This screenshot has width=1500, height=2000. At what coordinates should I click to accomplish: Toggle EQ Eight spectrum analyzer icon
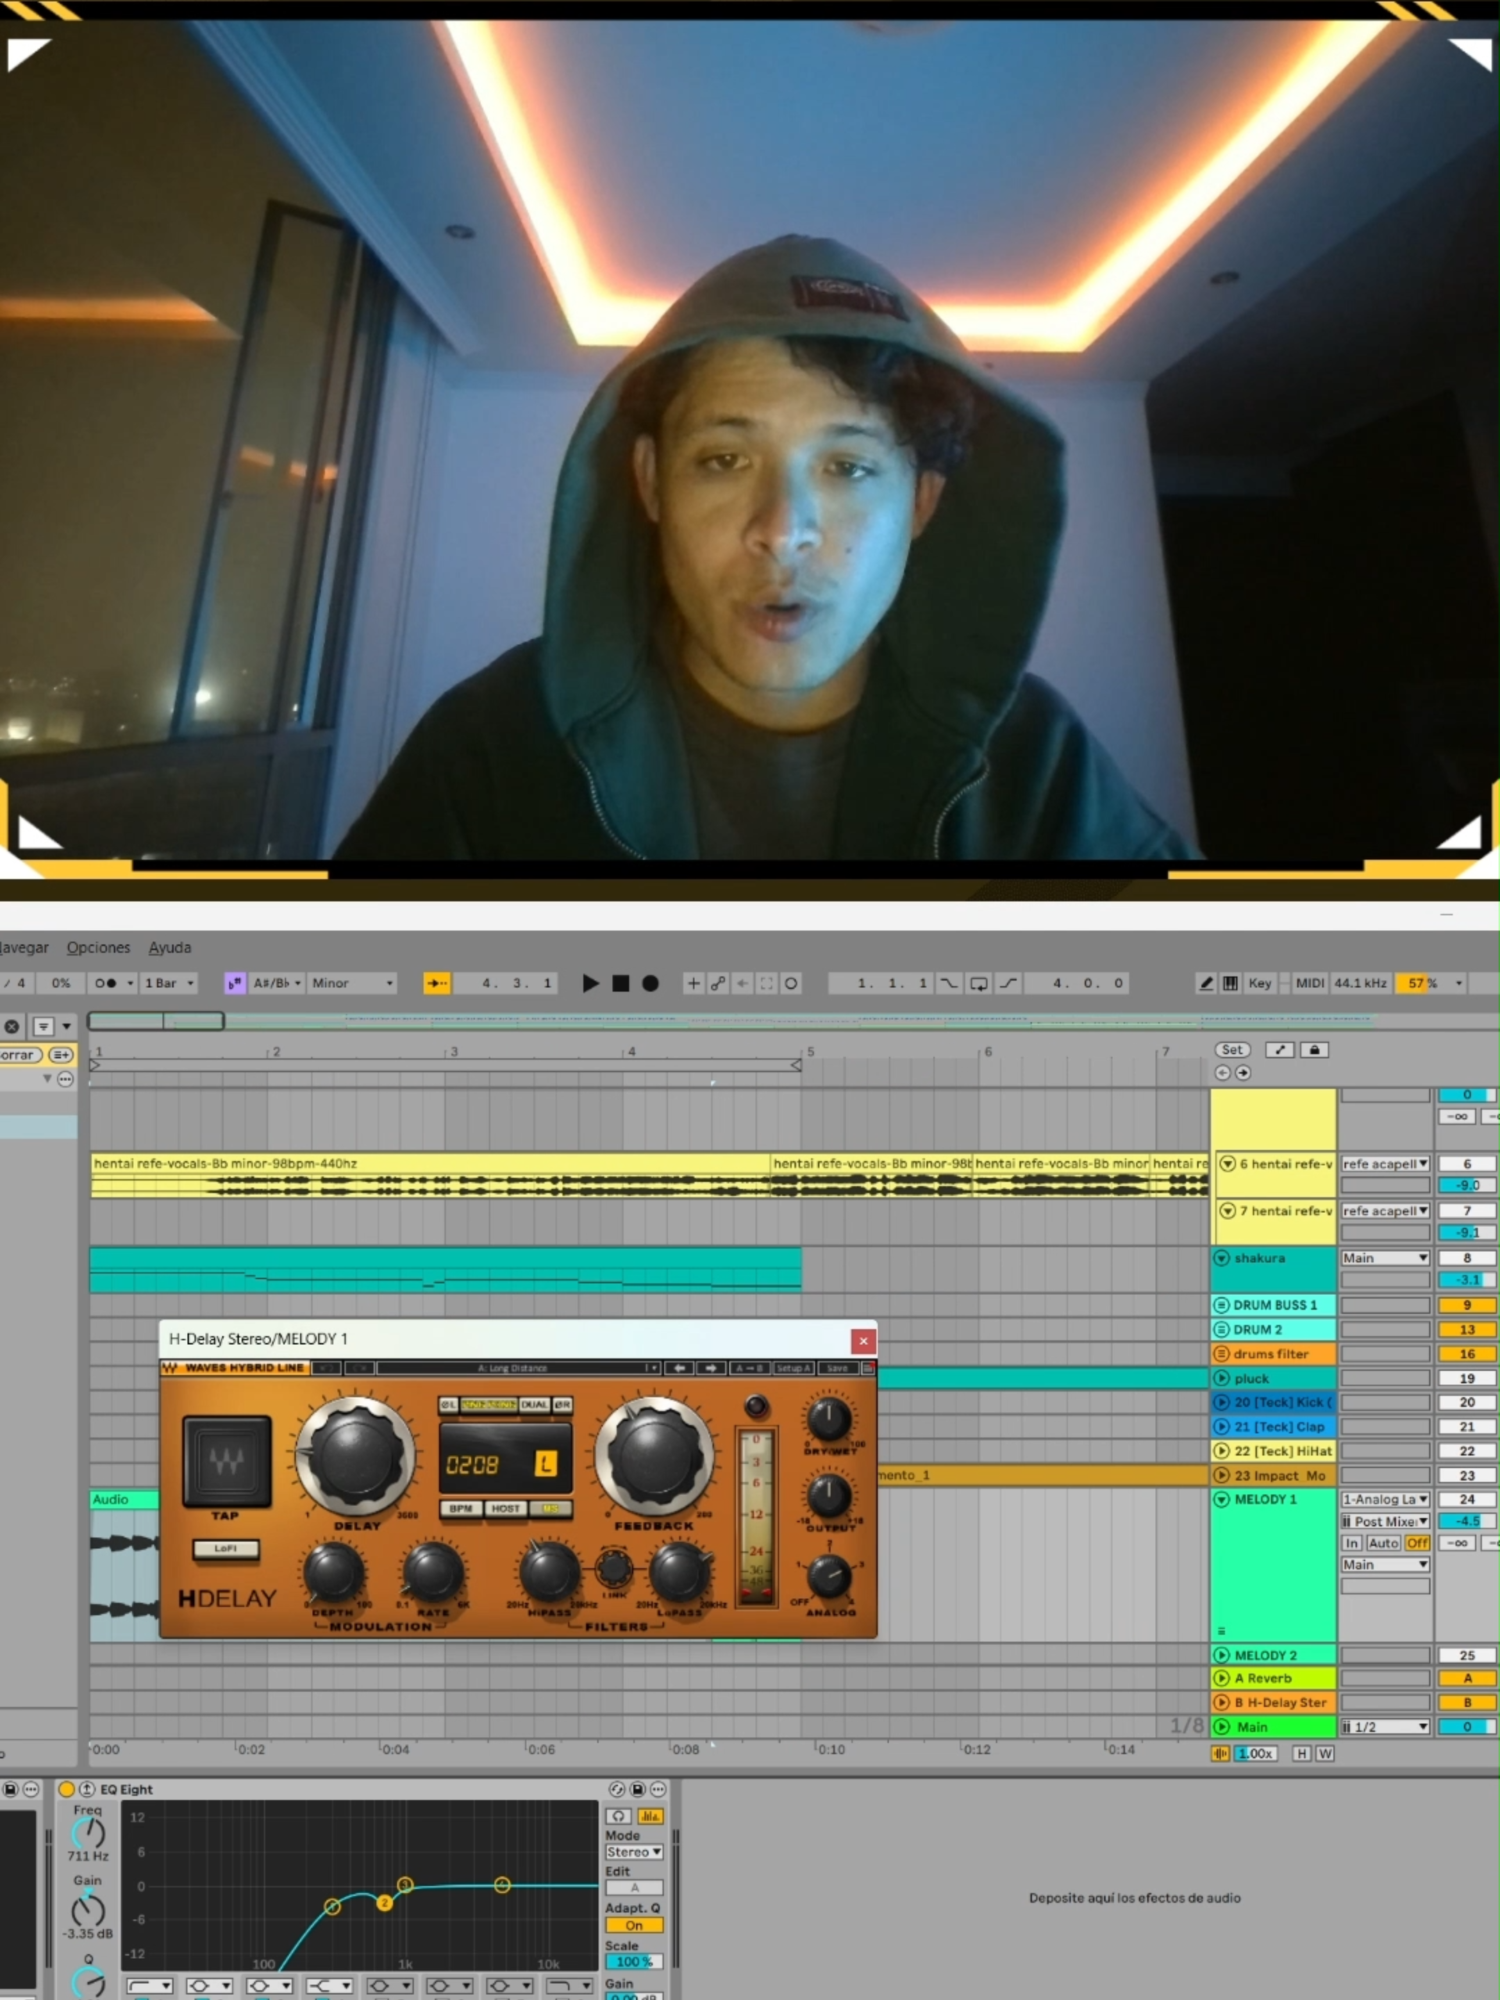click(x=650, y=1816)
